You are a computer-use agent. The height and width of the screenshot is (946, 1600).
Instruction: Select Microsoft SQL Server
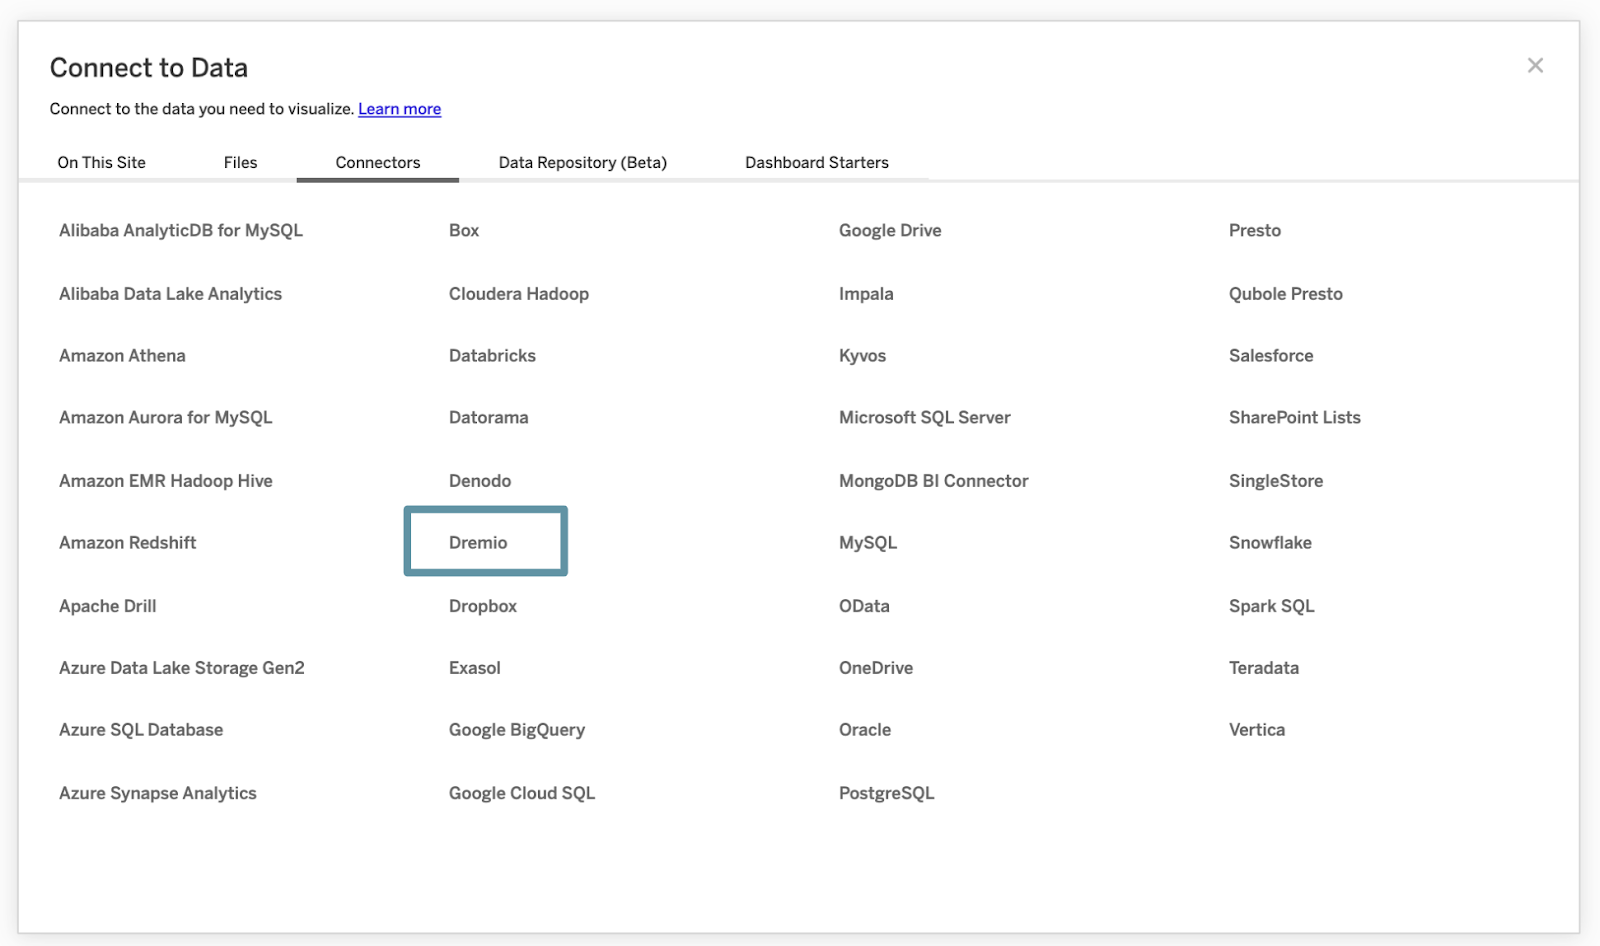(923, 417)
